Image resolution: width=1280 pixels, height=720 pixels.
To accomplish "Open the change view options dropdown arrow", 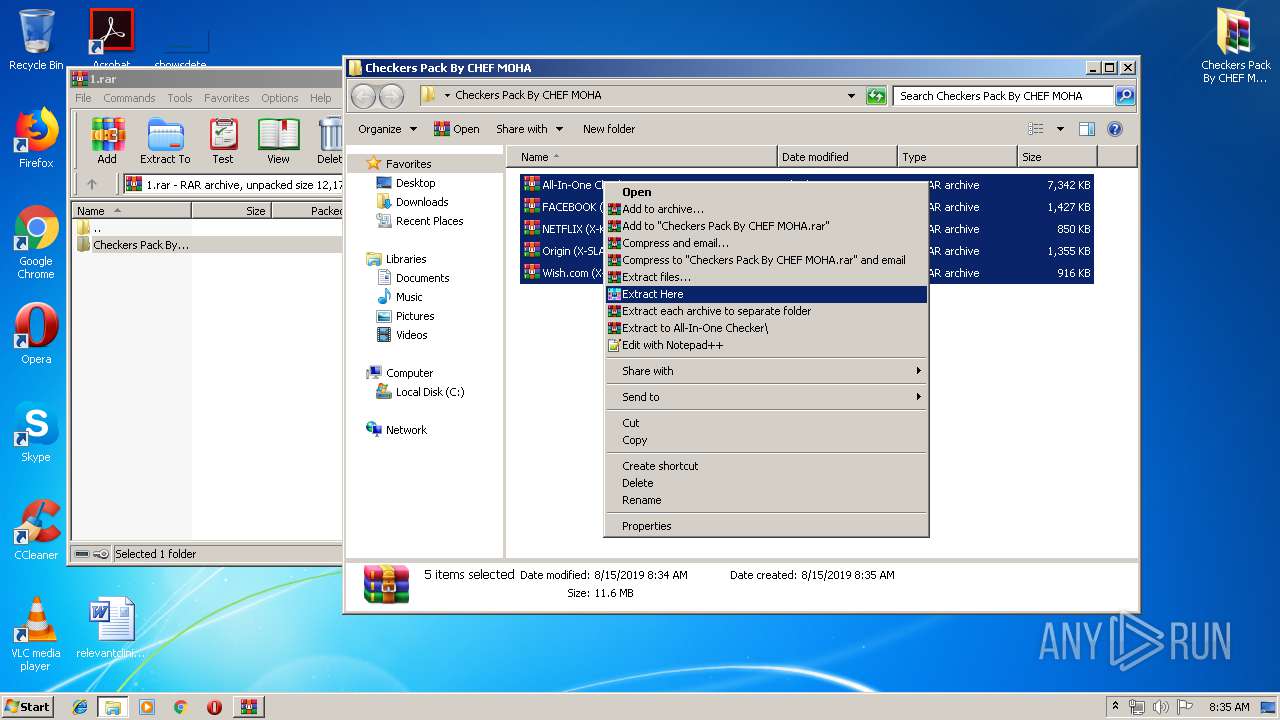I will click(x=1060, y=129).
